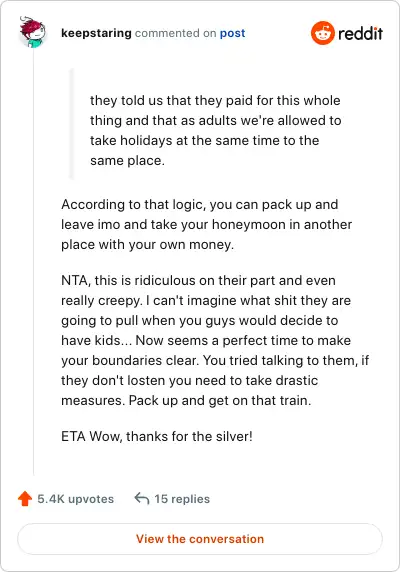Click paragraph starting "NTA, this is ridiculous"
The height and width of the screenshot is (572, 400).
[x=215, y=340]
